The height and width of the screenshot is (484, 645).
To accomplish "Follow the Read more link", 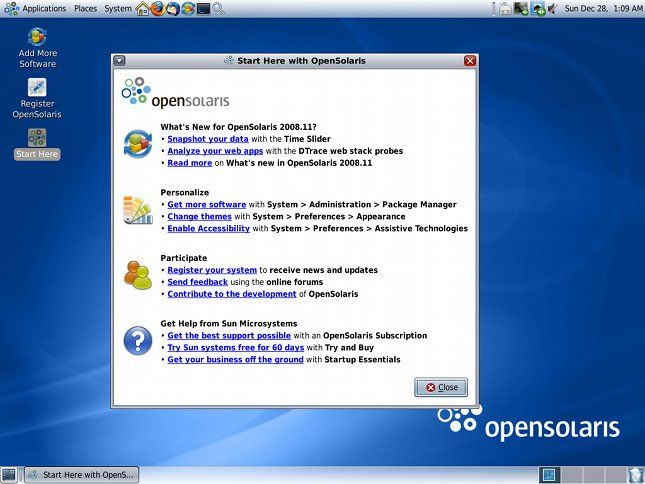I will tap(190, 163).
